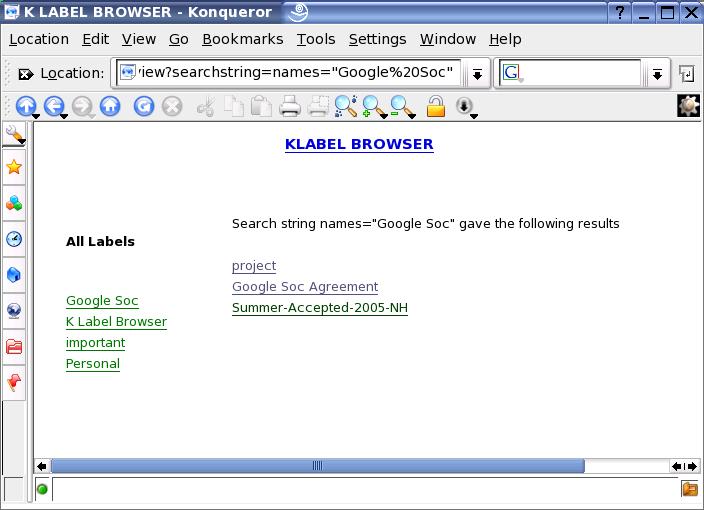Reload the page with the Reload icon
Viewport: 704px width, 510px height.
point(144,106)
